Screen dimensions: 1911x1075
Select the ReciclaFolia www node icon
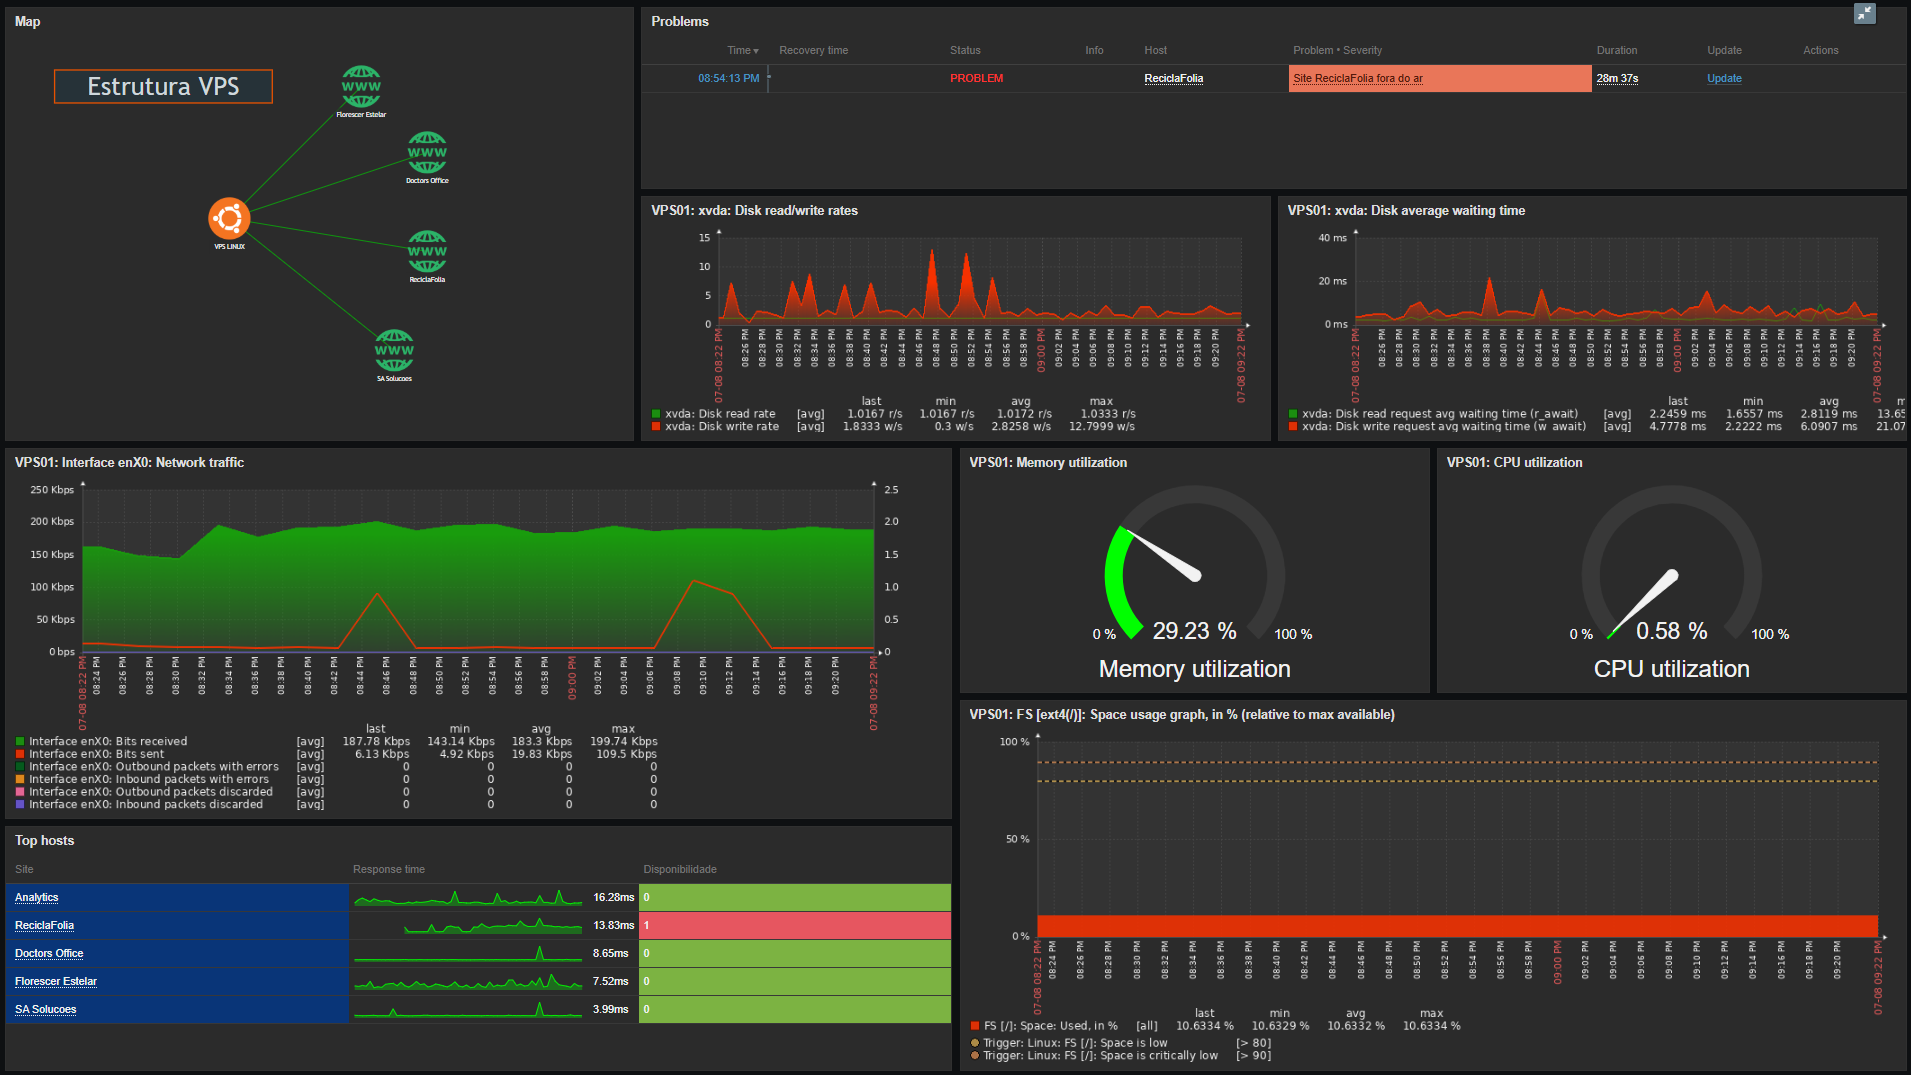(427, 252)
